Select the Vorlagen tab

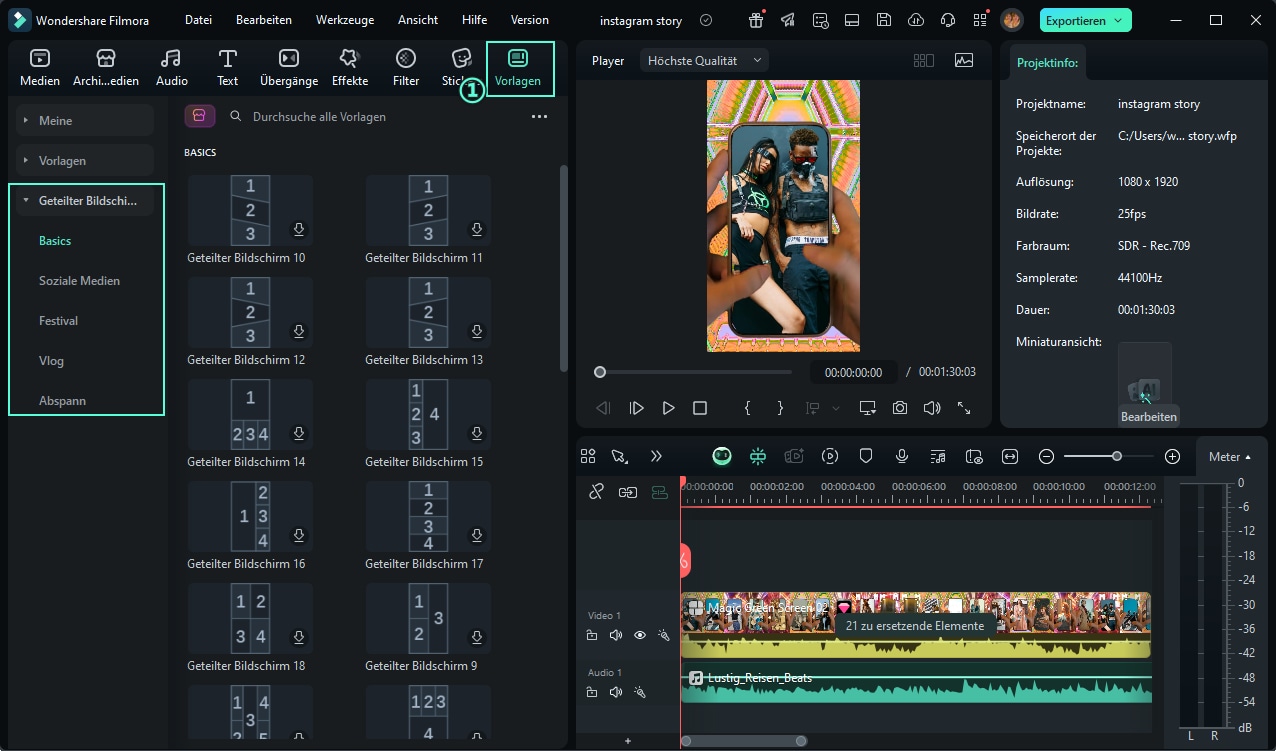(x=519, y=68)
